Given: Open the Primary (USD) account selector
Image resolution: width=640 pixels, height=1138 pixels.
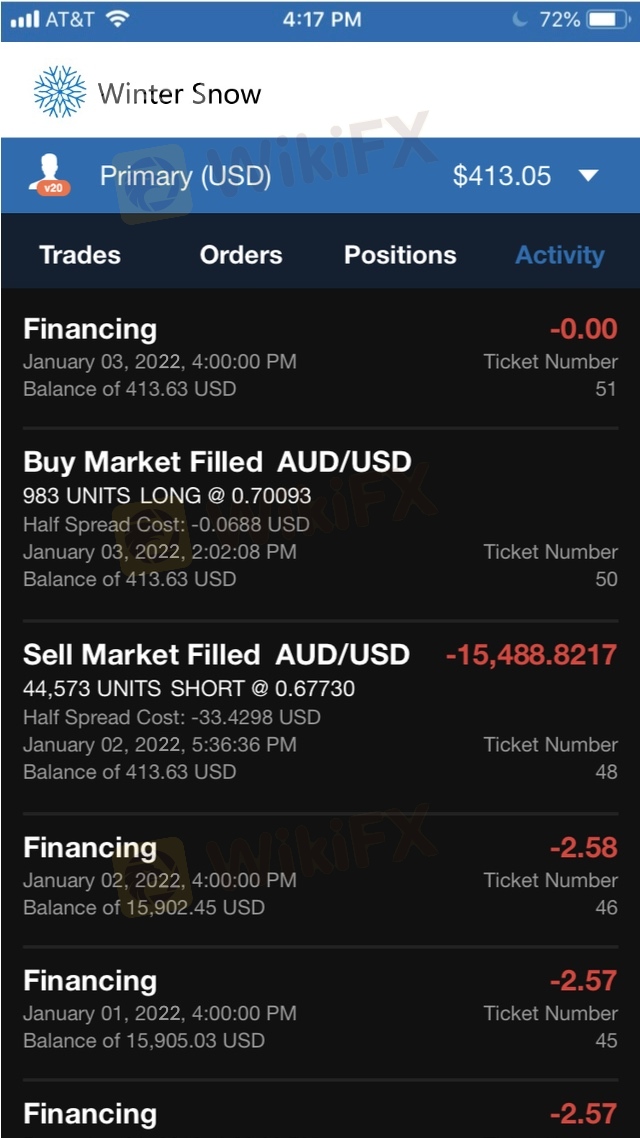Looking at the screenshot, I should (185, 176).
